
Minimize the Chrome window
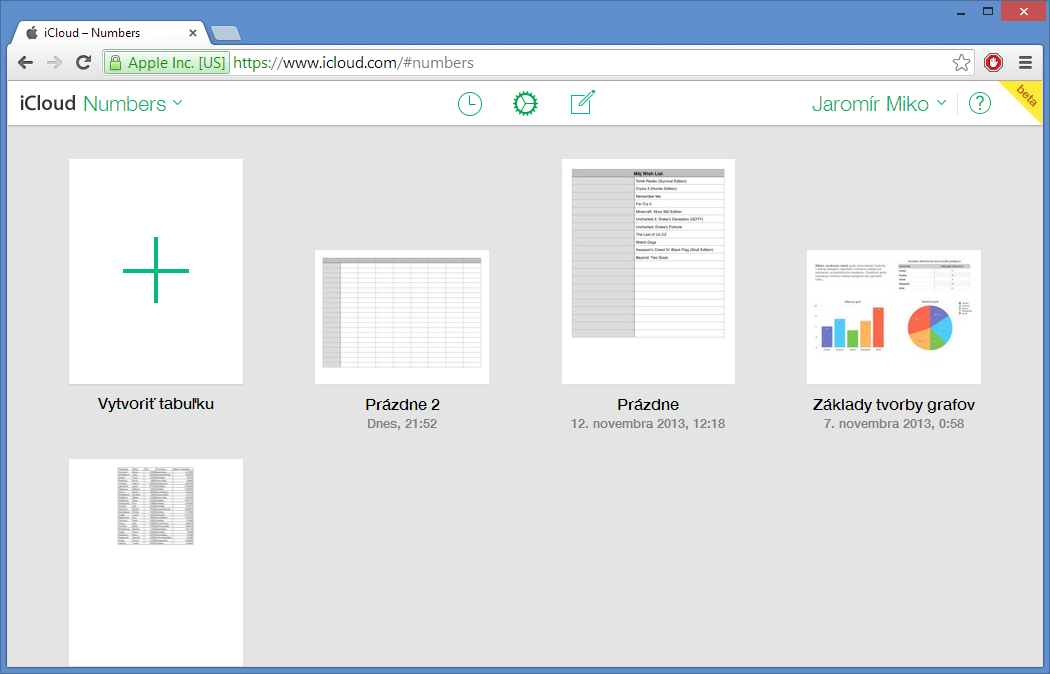tap(961, 11)
